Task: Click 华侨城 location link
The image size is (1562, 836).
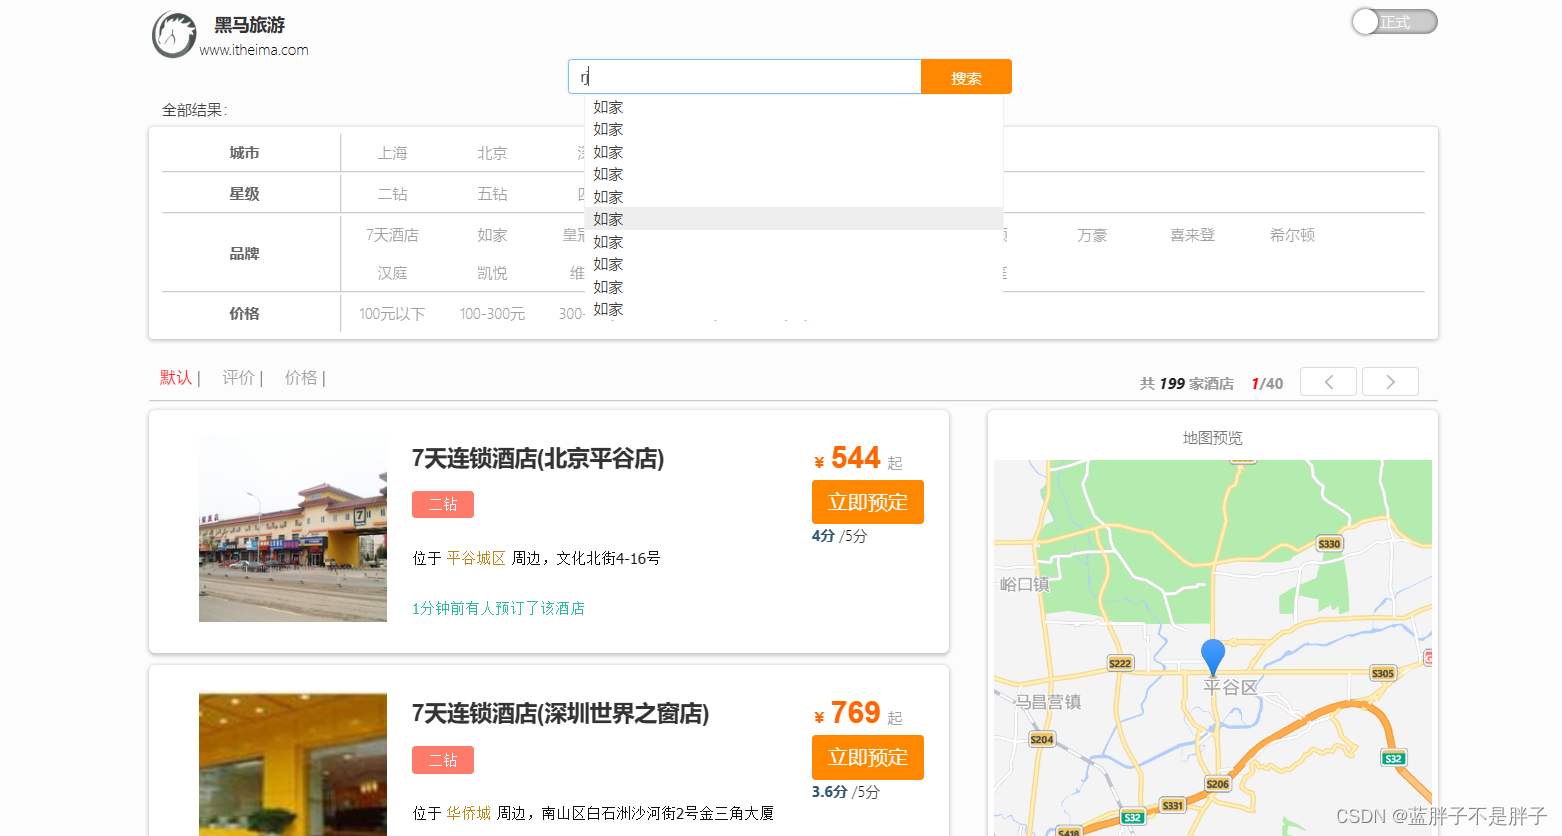Action: click(x=468, y=813)
